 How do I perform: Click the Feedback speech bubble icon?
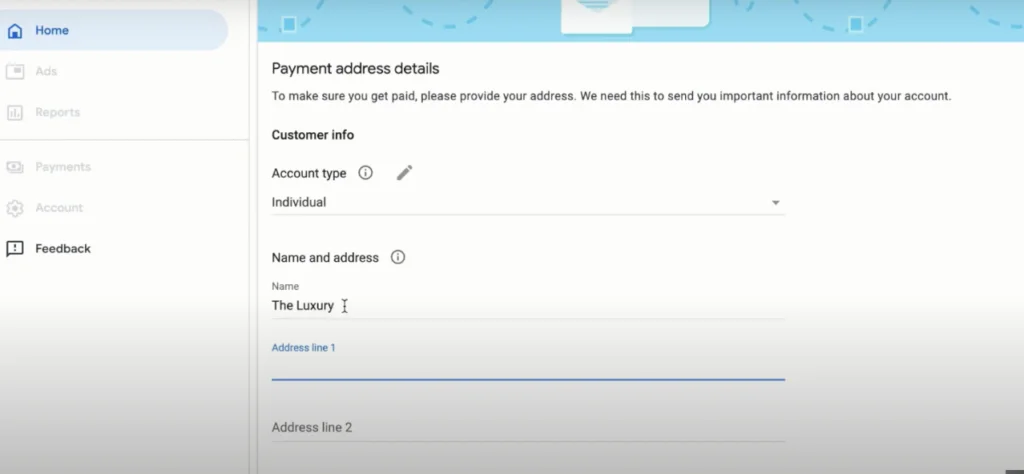(15, 249)
